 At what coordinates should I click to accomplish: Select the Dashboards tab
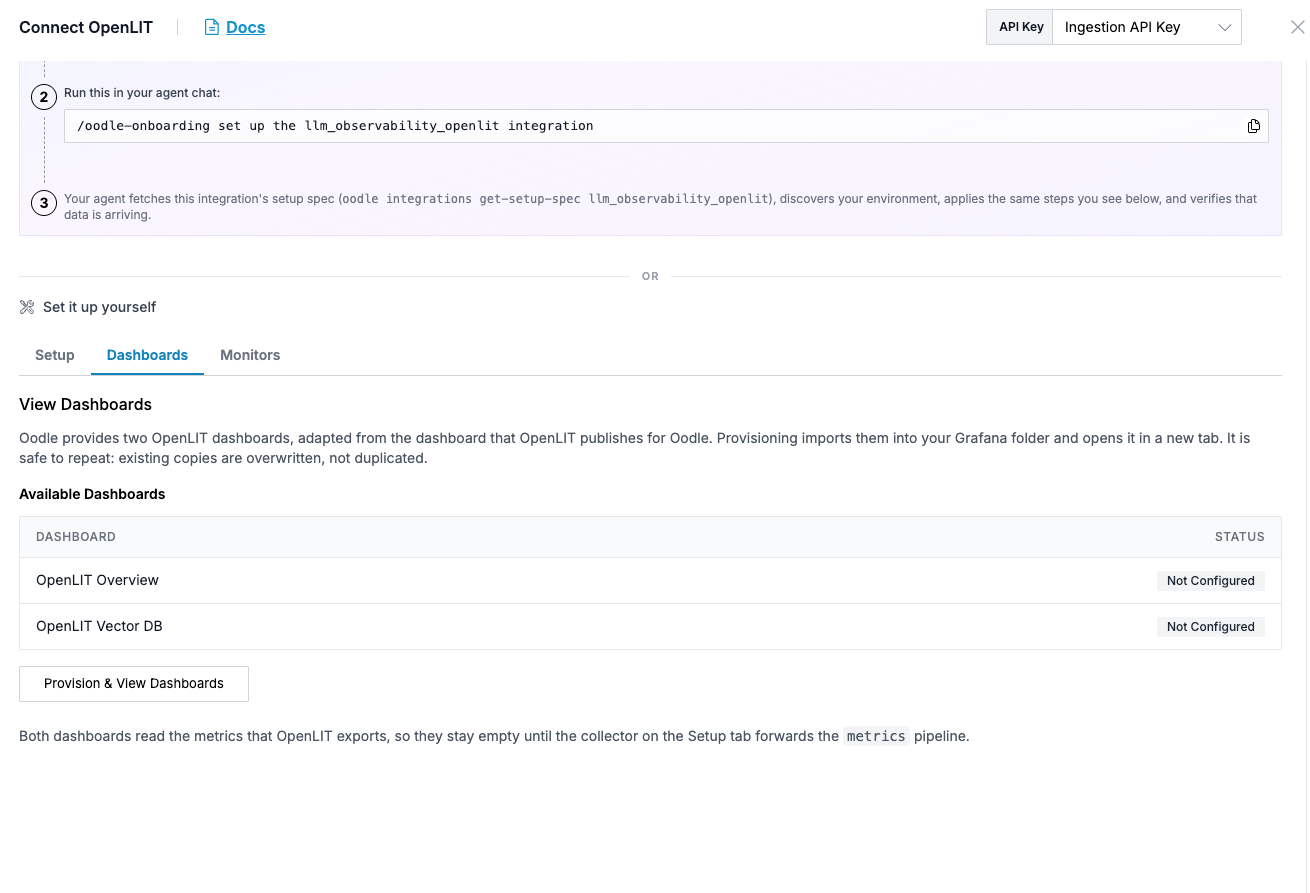point(147,355)
